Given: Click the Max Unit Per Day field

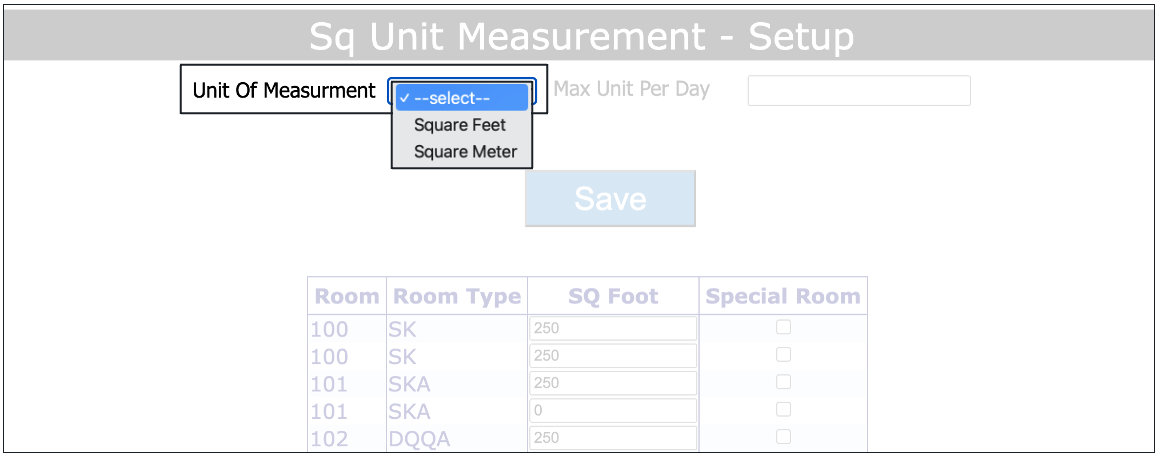Looking at the screenshot, I should pyautogui.click(x=859, y=90).
